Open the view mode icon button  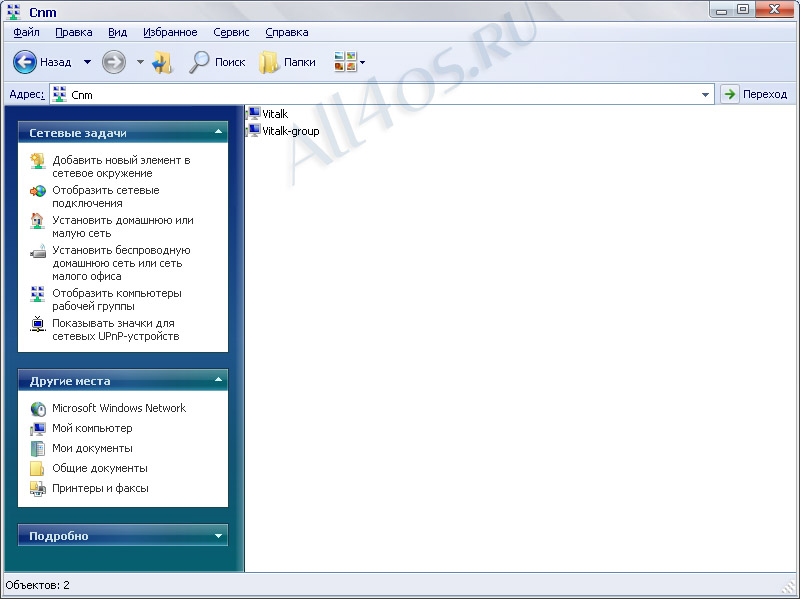point(345,62)
